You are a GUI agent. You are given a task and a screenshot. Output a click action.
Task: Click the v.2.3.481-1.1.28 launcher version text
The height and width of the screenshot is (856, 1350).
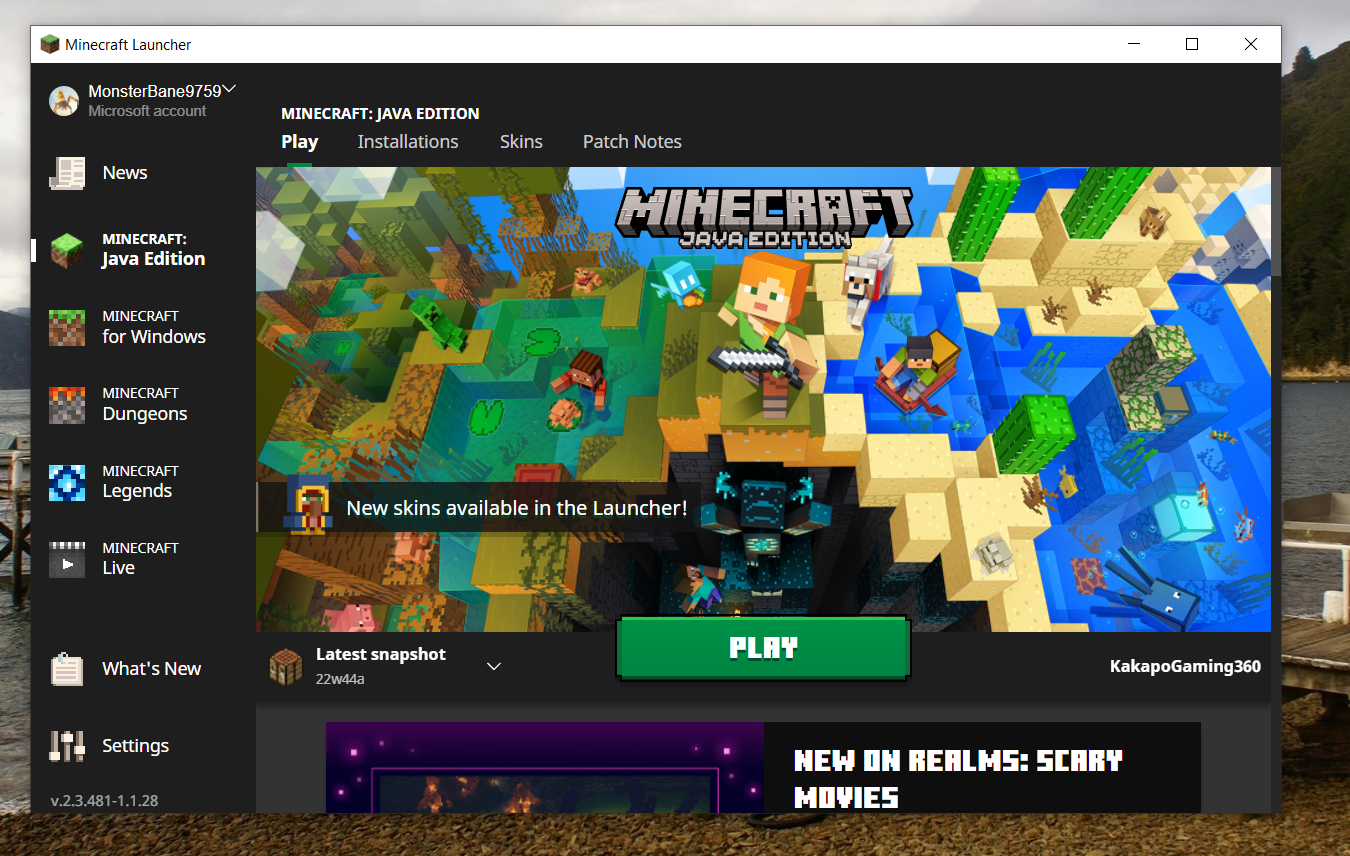104,800
